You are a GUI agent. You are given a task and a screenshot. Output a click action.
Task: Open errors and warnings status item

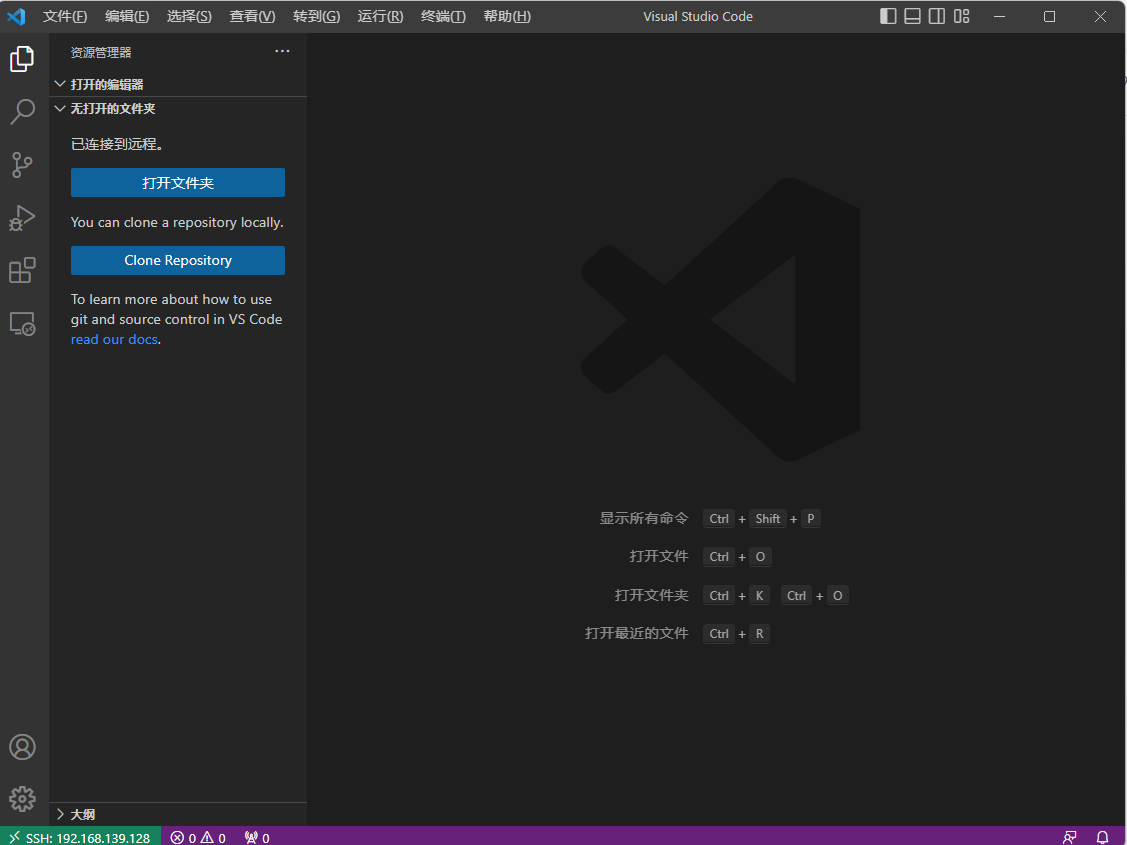pyautogui.click(x=198, y=837)
